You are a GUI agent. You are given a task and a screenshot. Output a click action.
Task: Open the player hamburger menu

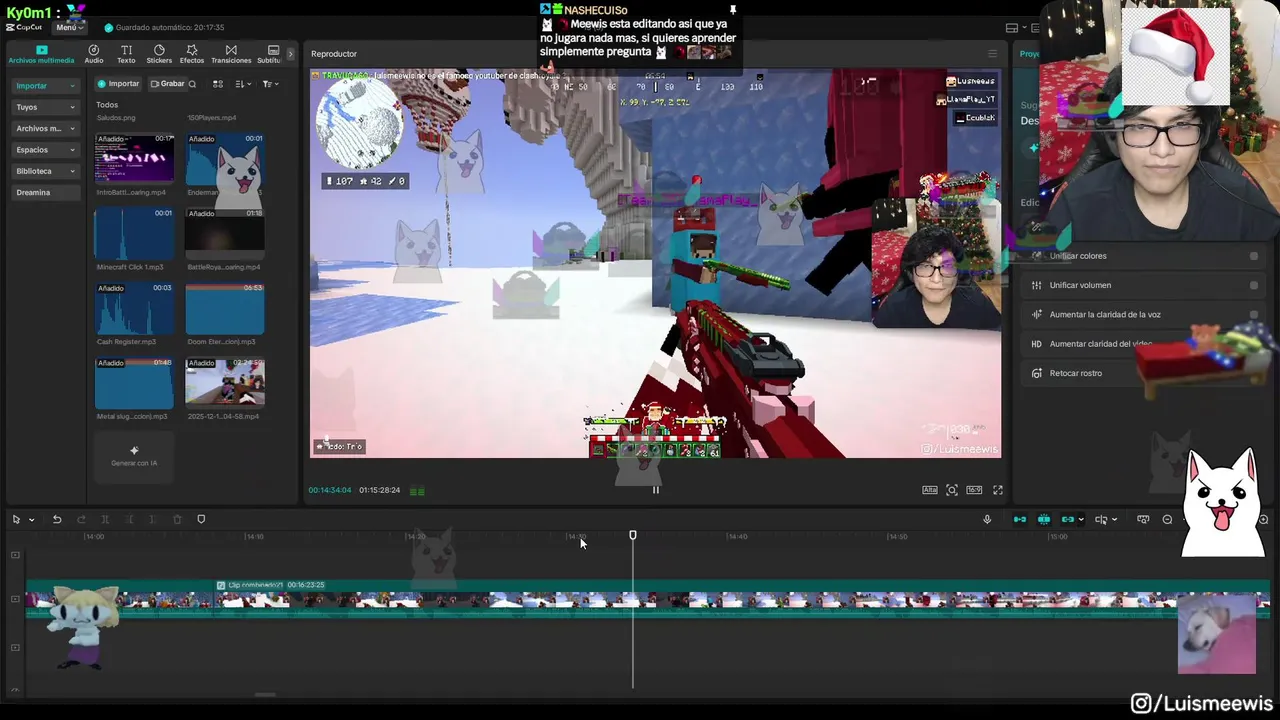pyautogui.click(x=992, y=54)
